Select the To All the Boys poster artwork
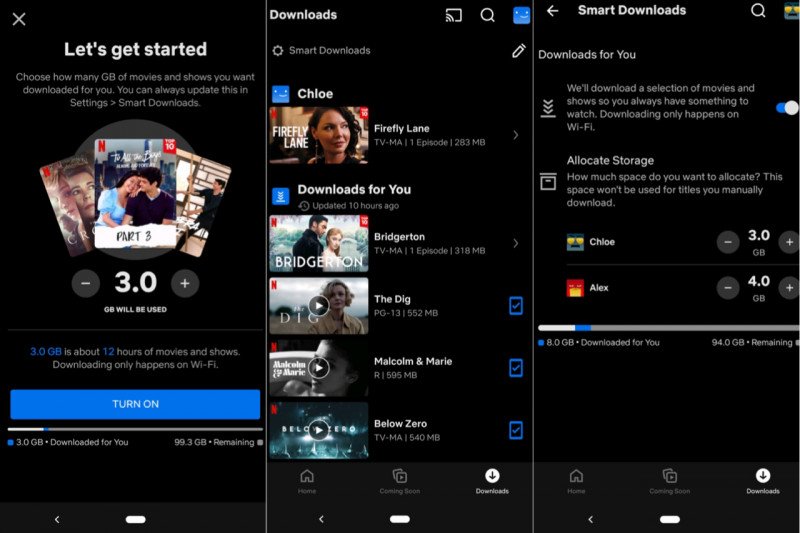The image size is (800, 533). click(135, 193)
